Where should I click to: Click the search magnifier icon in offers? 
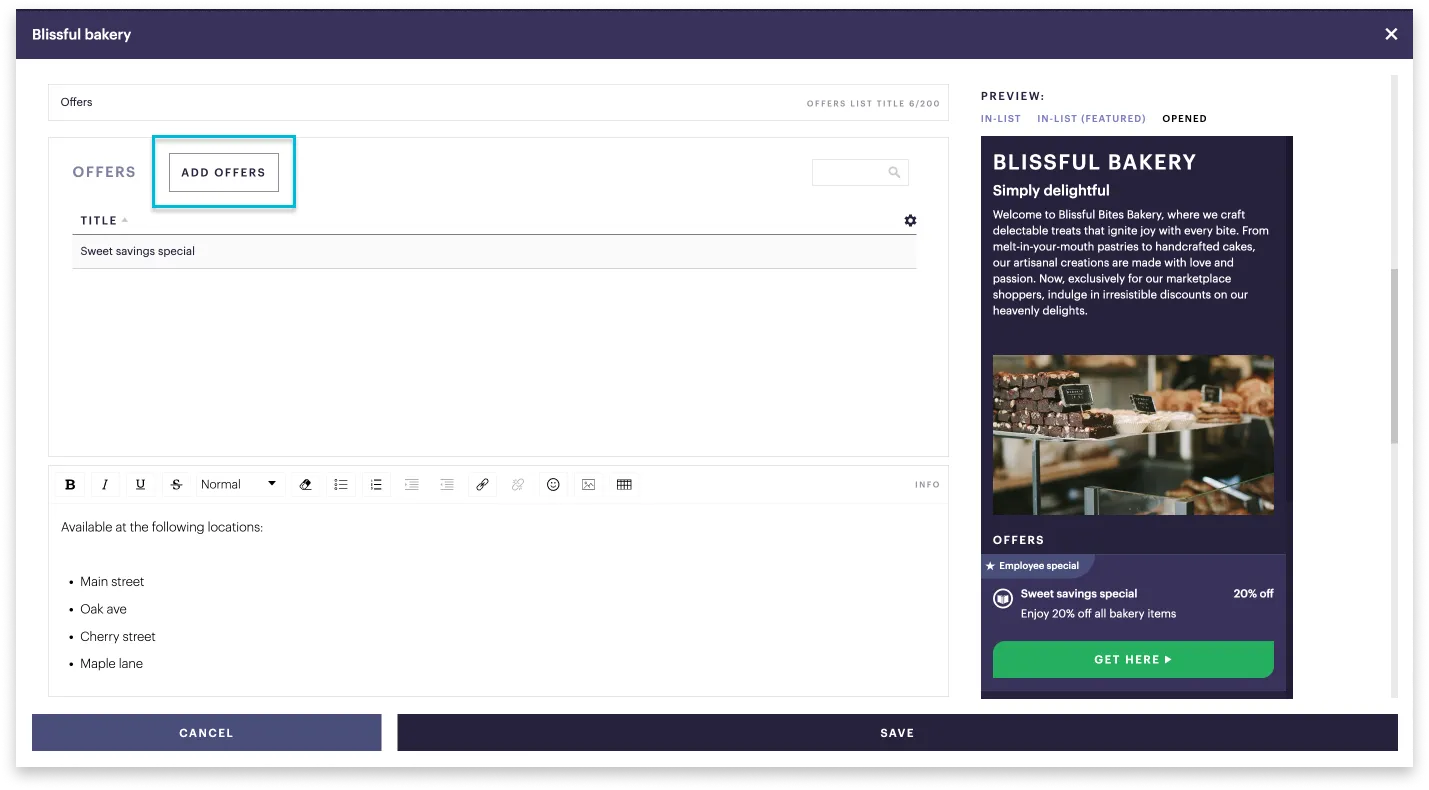click(894, 173)
